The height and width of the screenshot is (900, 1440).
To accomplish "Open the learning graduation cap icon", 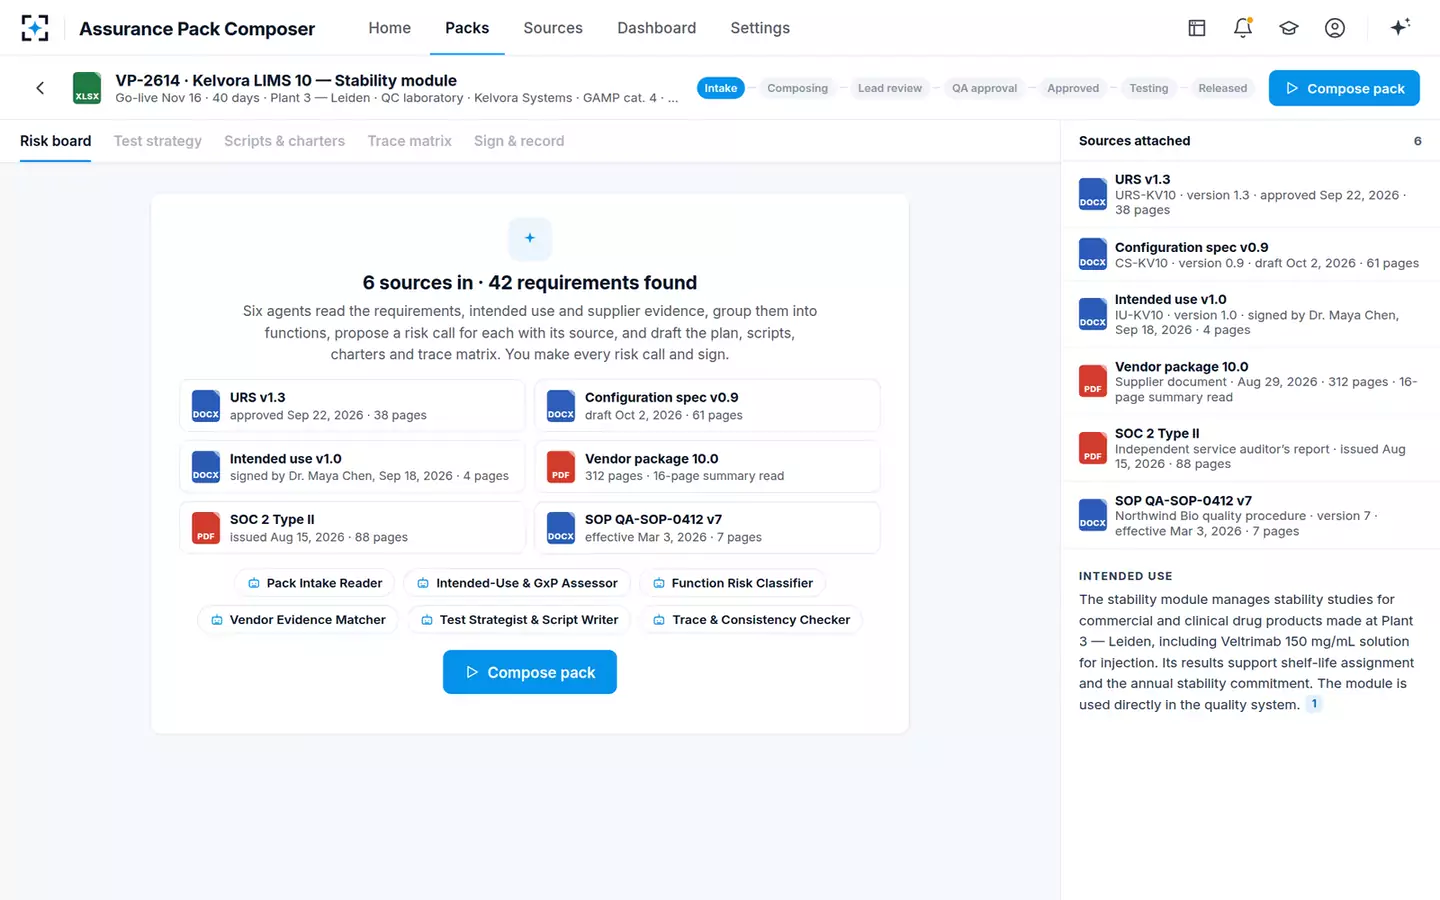I will 1289,28.
